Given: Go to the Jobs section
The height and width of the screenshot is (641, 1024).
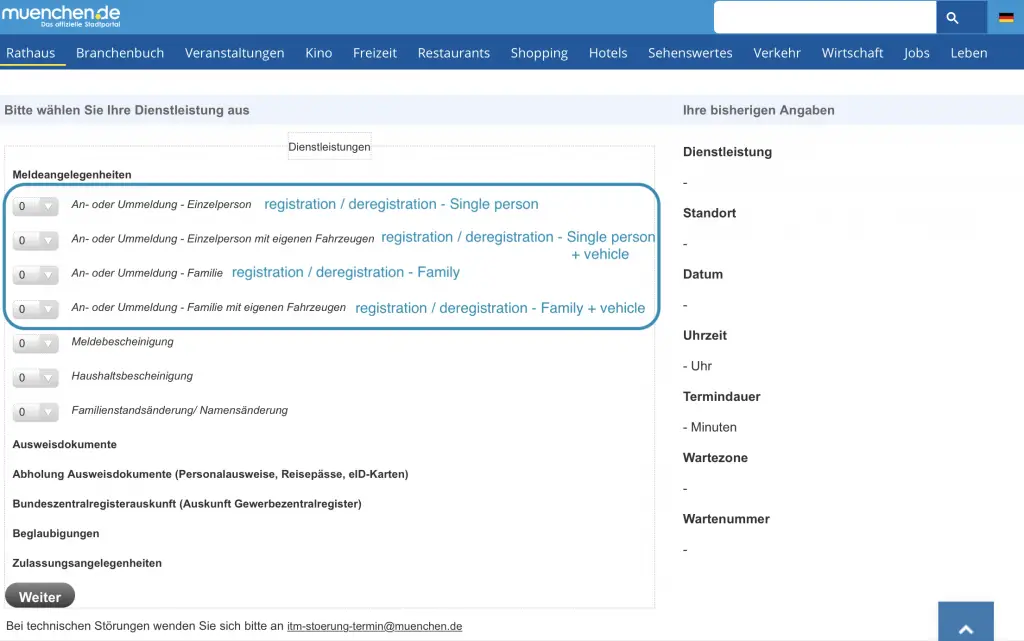Looking at the screenshot, I should (x=917, y=53).
